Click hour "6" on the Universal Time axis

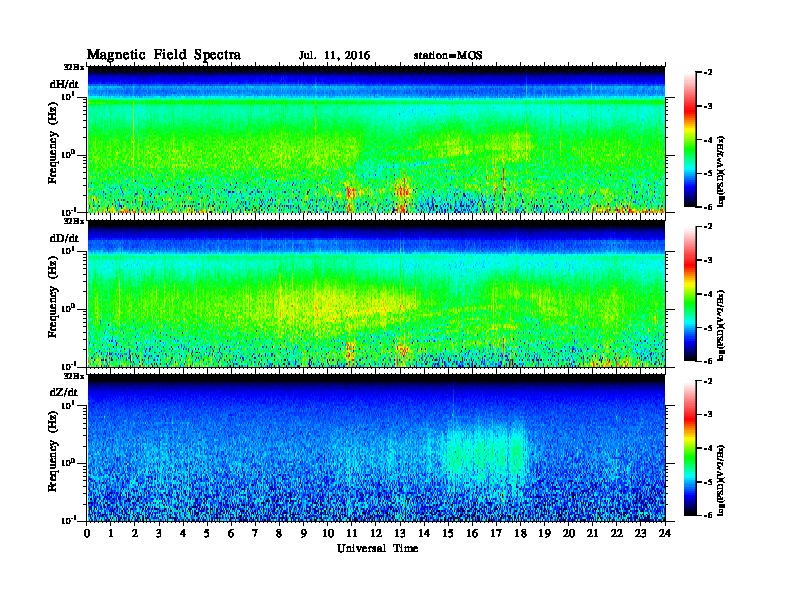point(231,534)
